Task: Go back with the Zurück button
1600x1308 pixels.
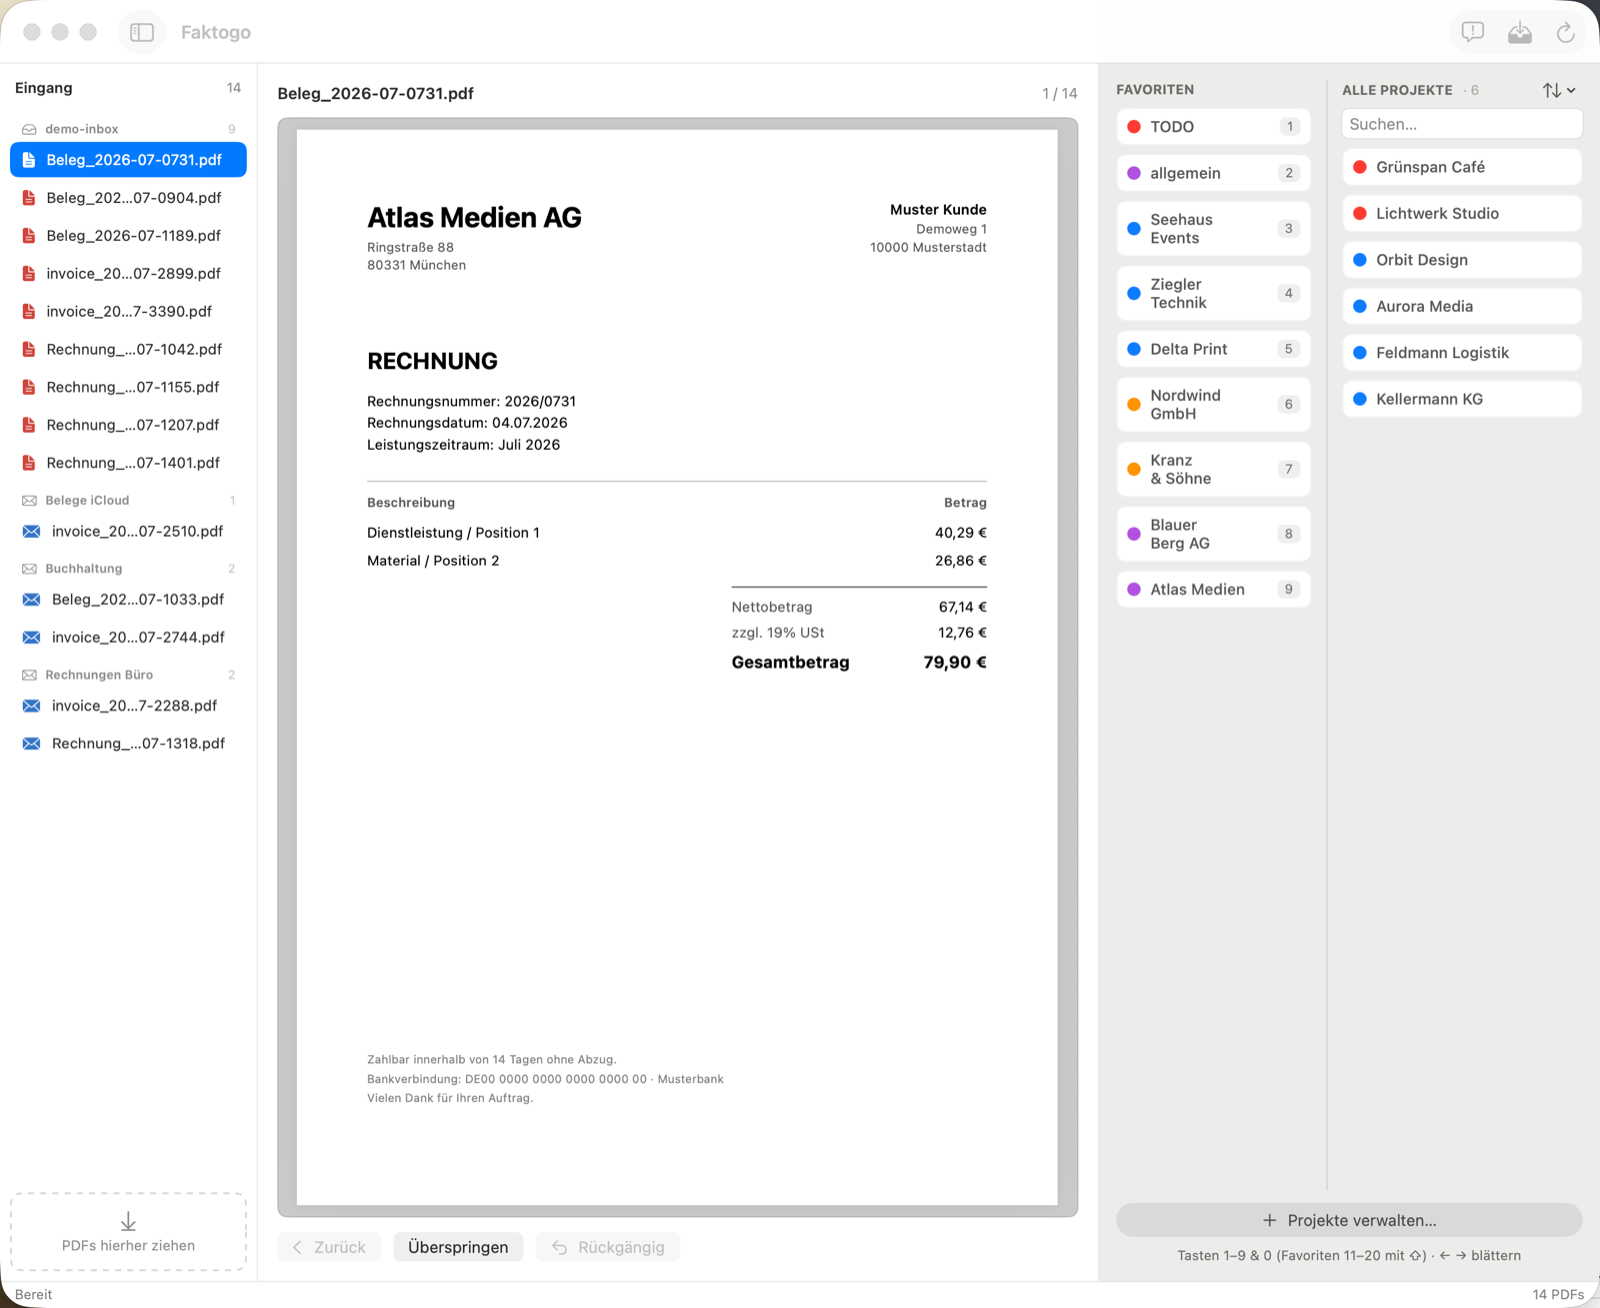Action: pyautogui.click(x=329, y=1247)
